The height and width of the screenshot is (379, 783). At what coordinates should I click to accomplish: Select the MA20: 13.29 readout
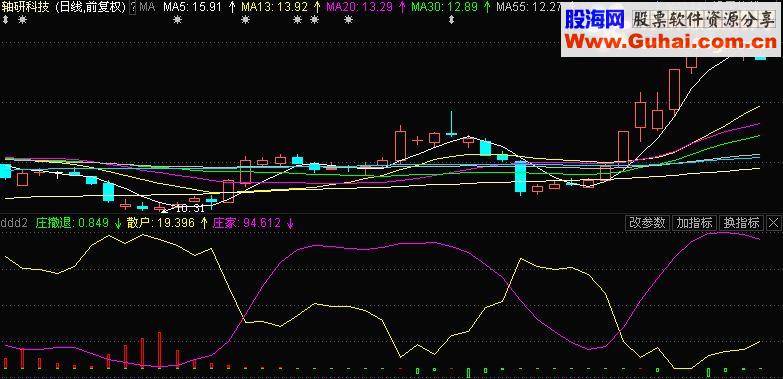(360, 7)
